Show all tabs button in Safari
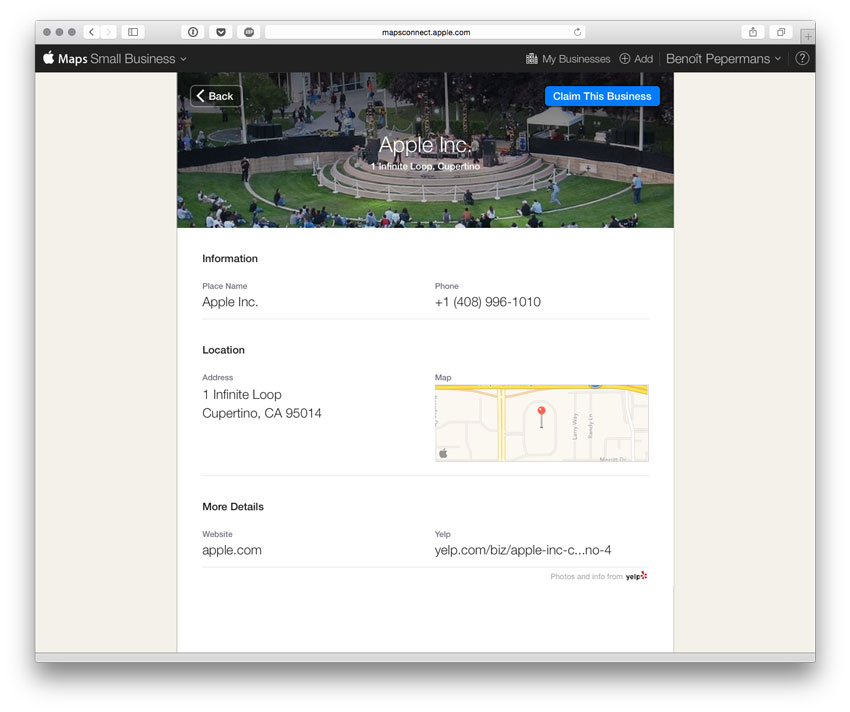This screenshot has height=712, width=850. [781, 32]
